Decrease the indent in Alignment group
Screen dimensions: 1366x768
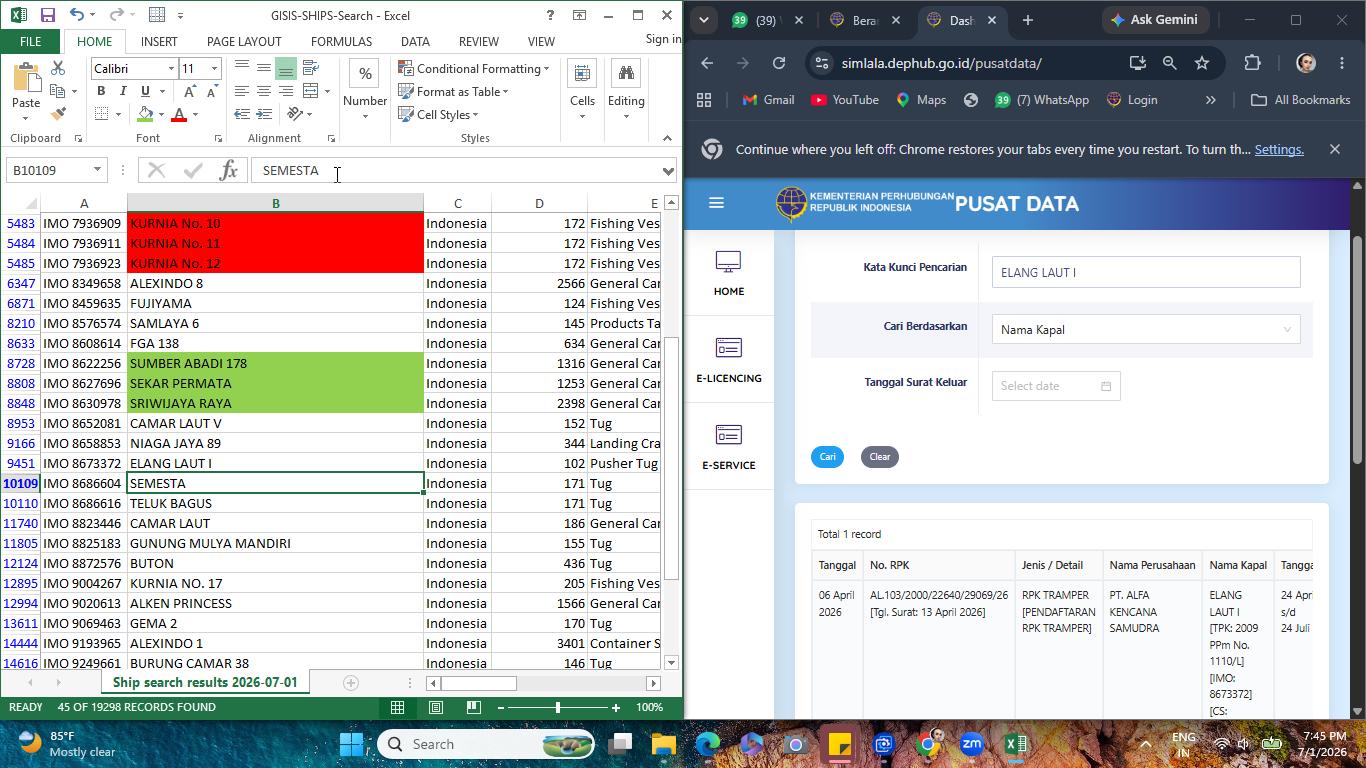tap(242, 114)
